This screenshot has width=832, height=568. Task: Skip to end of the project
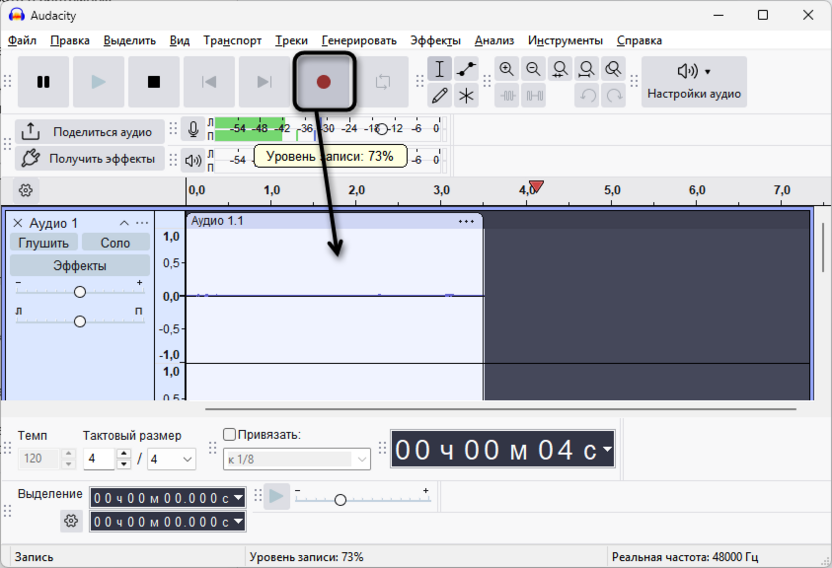(264, 82)
